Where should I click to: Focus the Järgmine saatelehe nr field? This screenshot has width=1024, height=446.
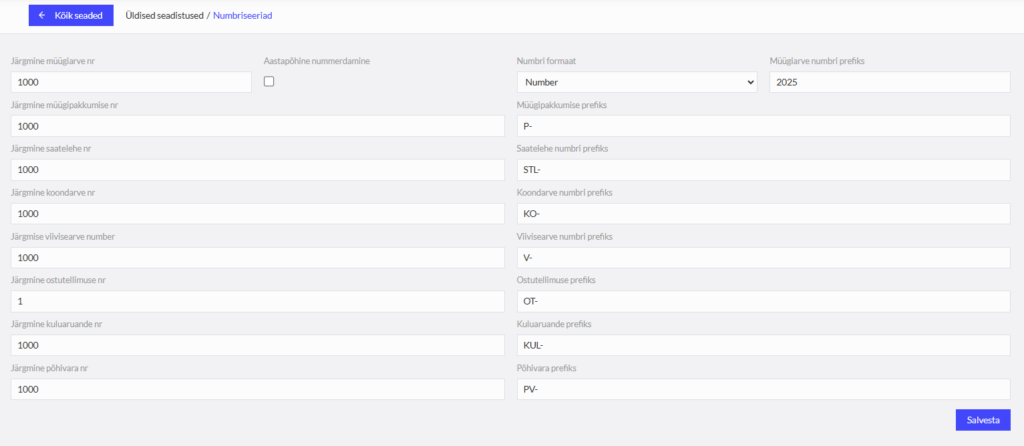pyautogui.click(x=258, y=170)
